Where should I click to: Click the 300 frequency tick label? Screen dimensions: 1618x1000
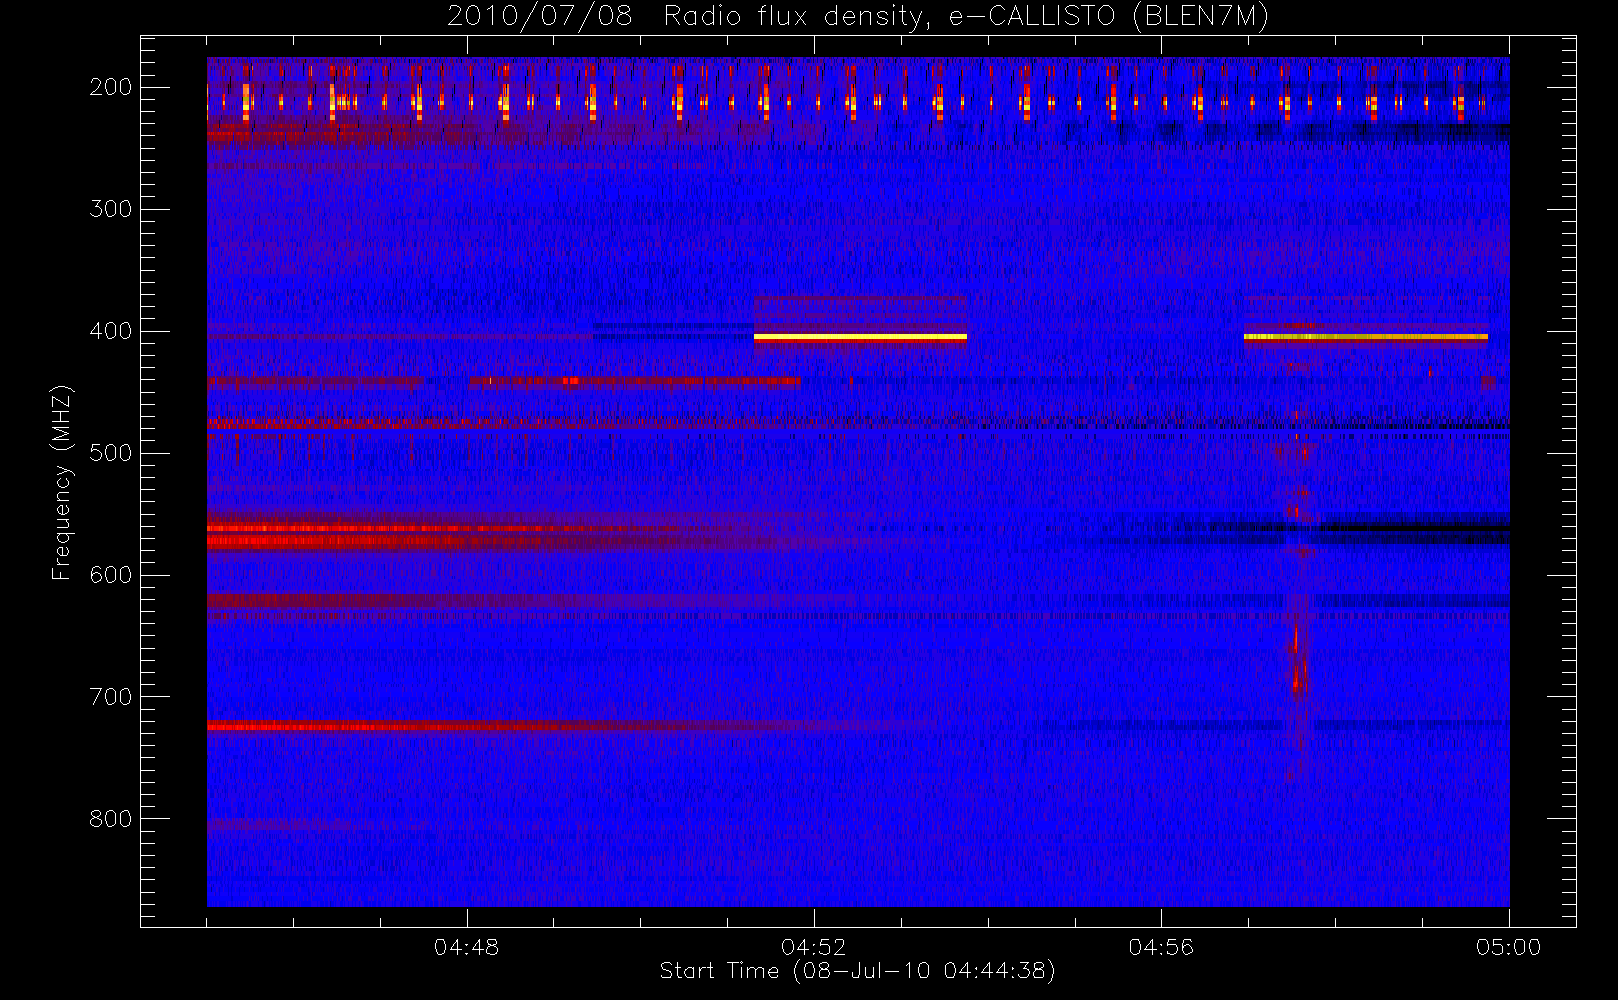coord(110,209)
